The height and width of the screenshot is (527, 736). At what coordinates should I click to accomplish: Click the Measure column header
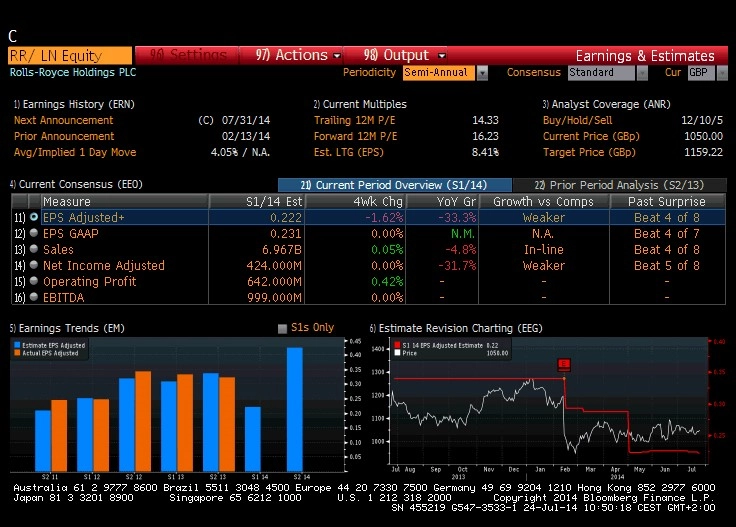click(124, 201)
